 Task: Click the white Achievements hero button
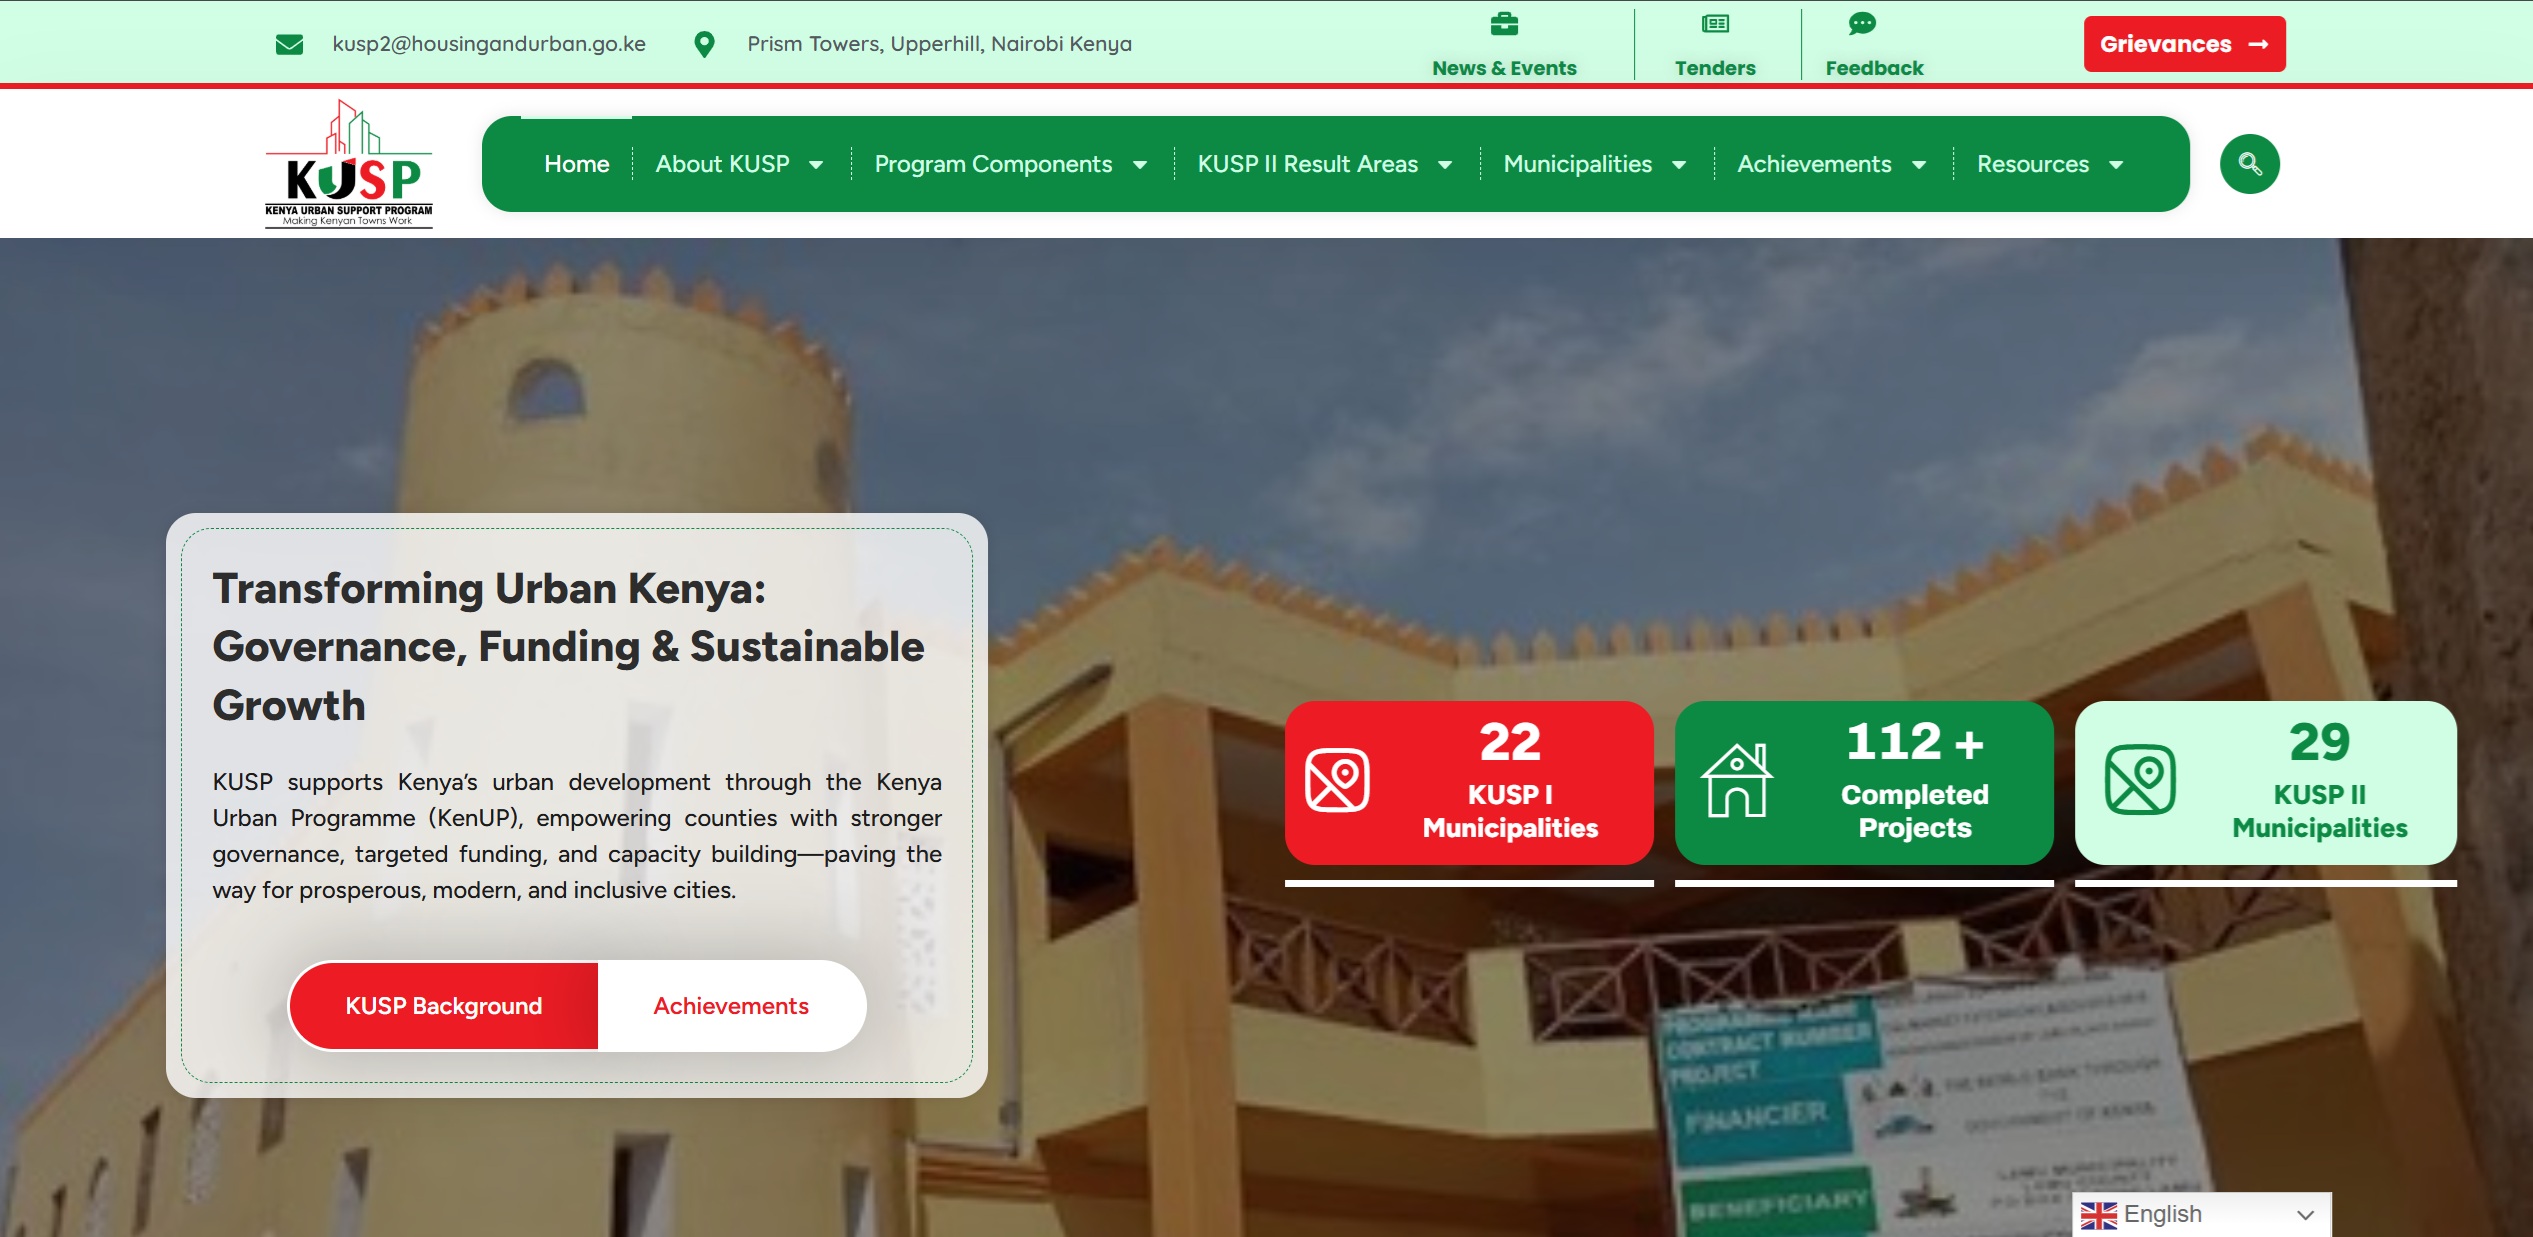point(731,1006)
